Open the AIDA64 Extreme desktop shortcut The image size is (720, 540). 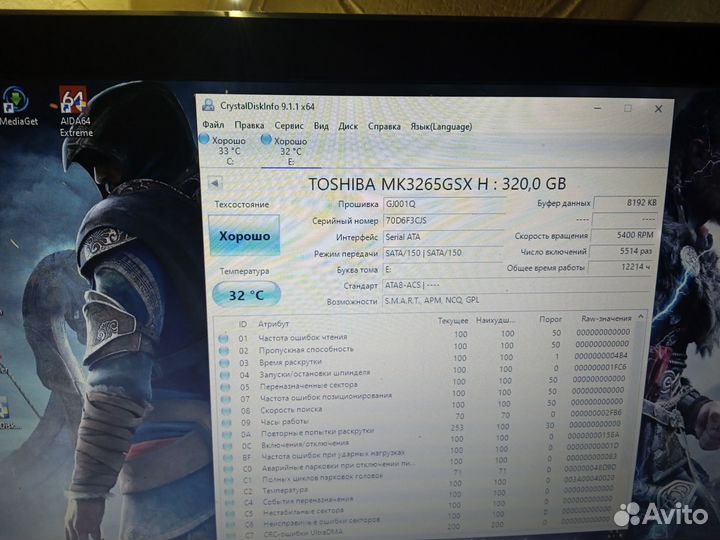[x=75, y=112]
